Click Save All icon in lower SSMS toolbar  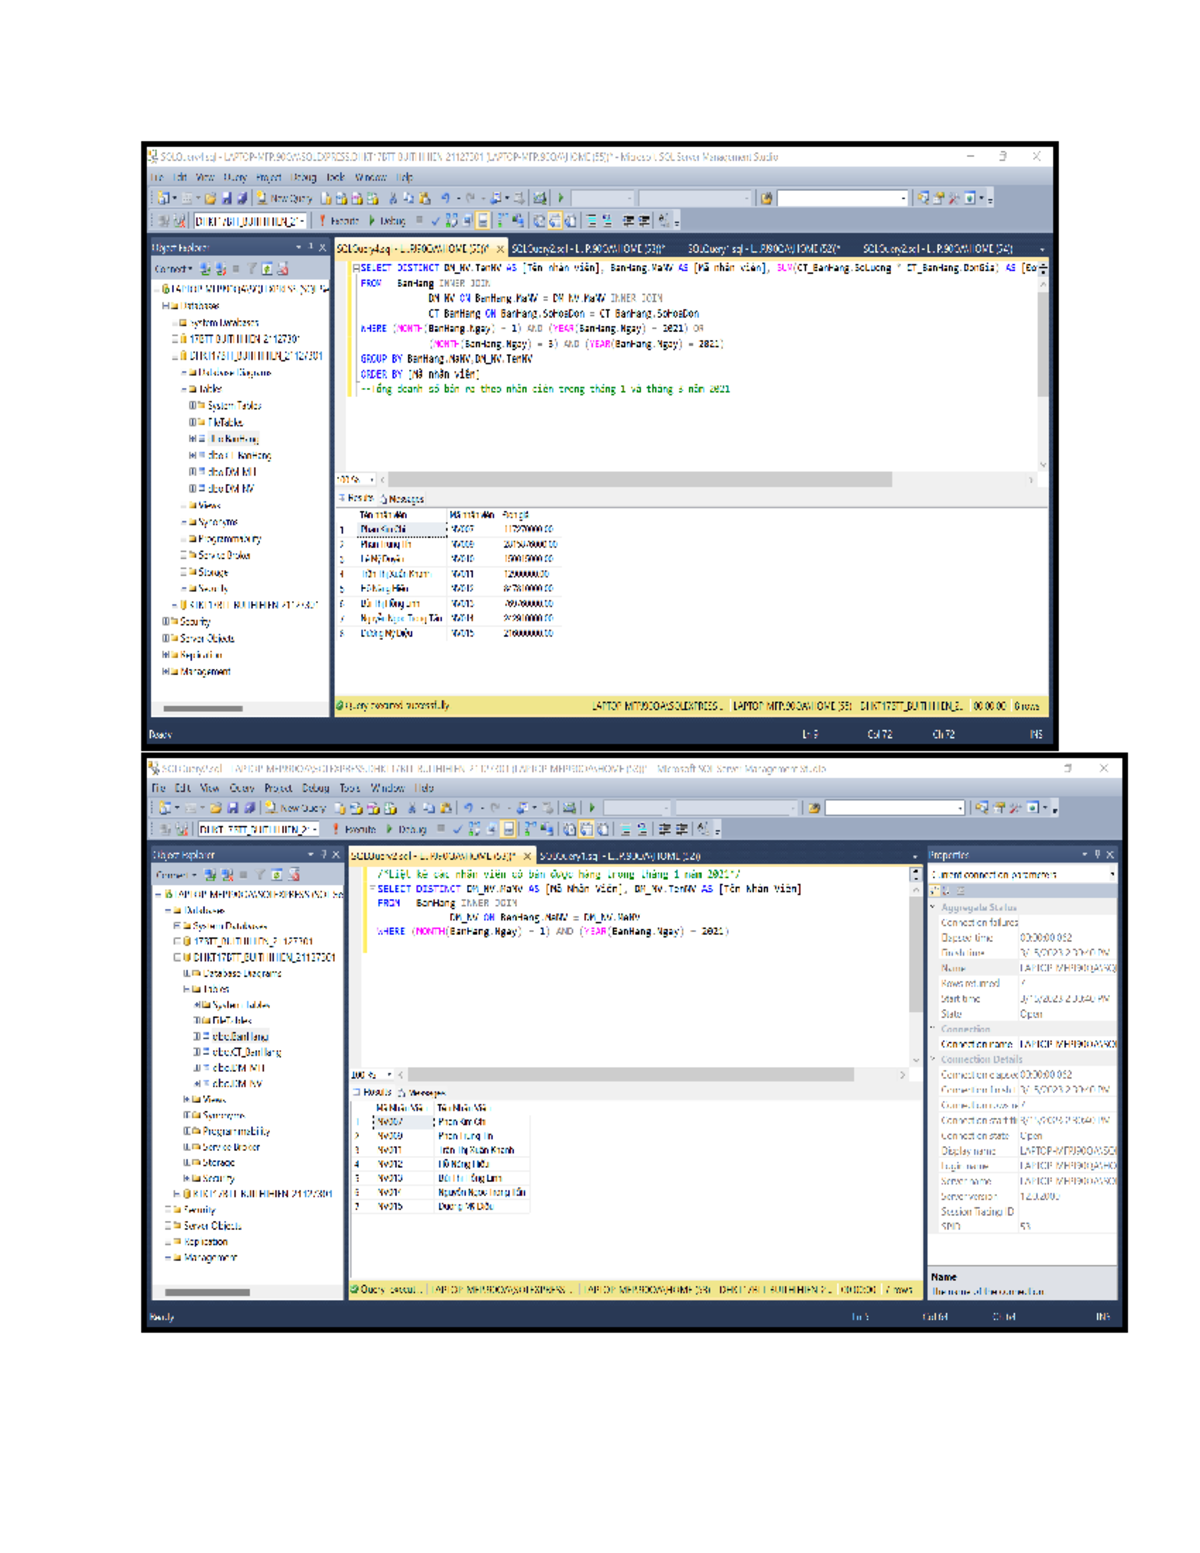[249, 807]
